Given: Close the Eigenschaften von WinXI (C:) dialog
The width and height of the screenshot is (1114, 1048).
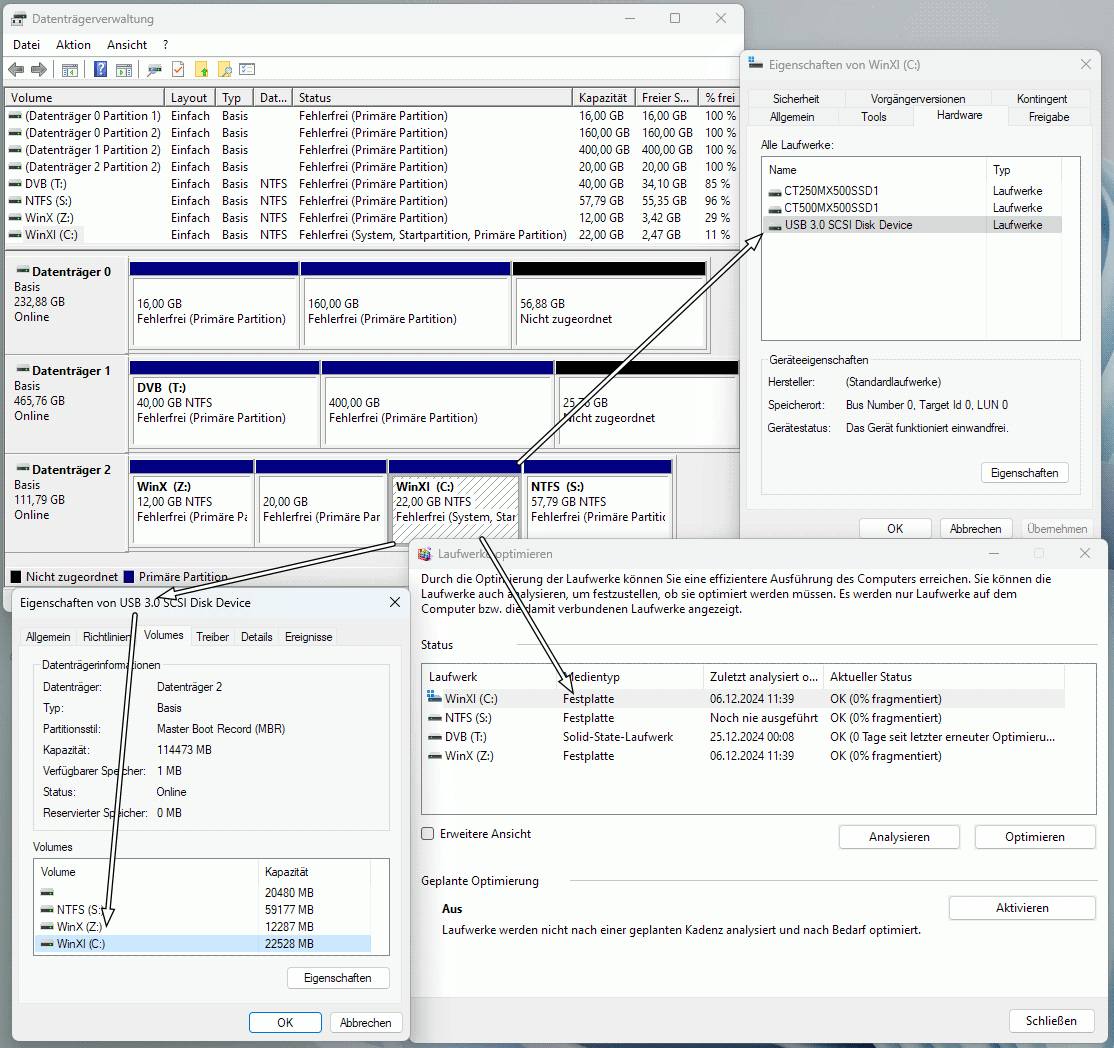Looking at the screenshot, I should [1086, 65].
